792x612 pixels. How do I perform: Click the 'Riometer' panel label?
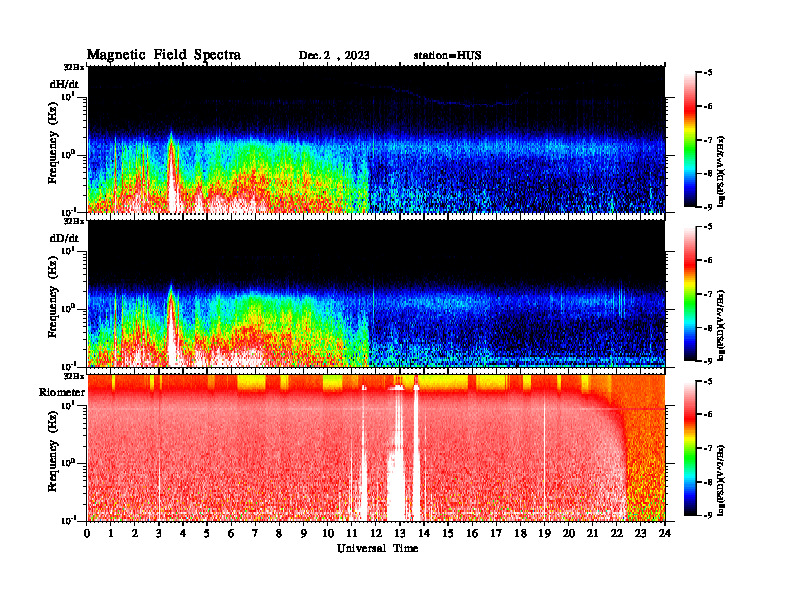pos(62,392)
